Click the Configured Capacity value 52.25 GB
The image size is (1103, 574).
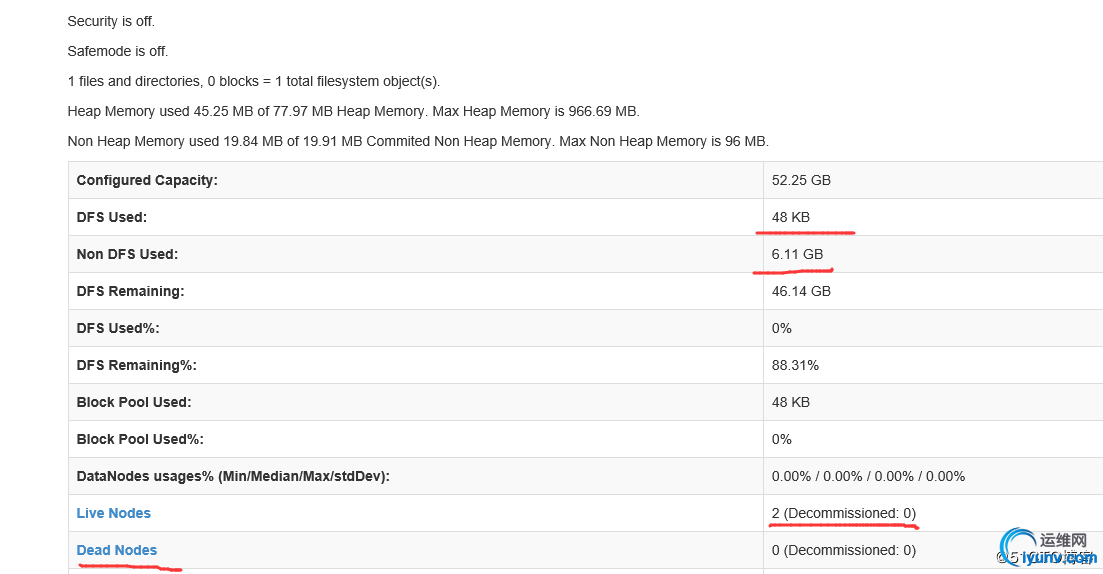point(801,181)
